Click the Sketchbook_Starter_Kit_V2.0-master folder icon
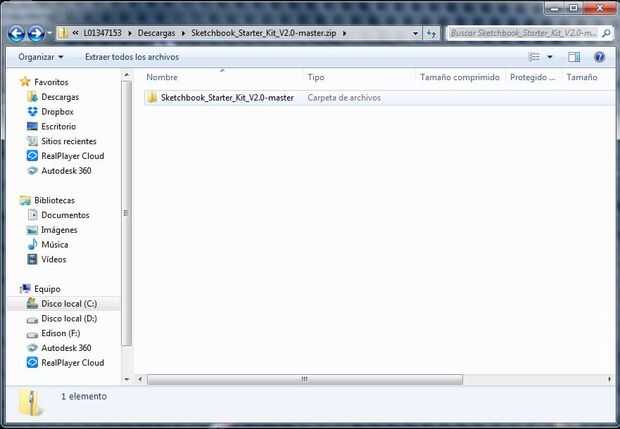 [x=152, y=97]
